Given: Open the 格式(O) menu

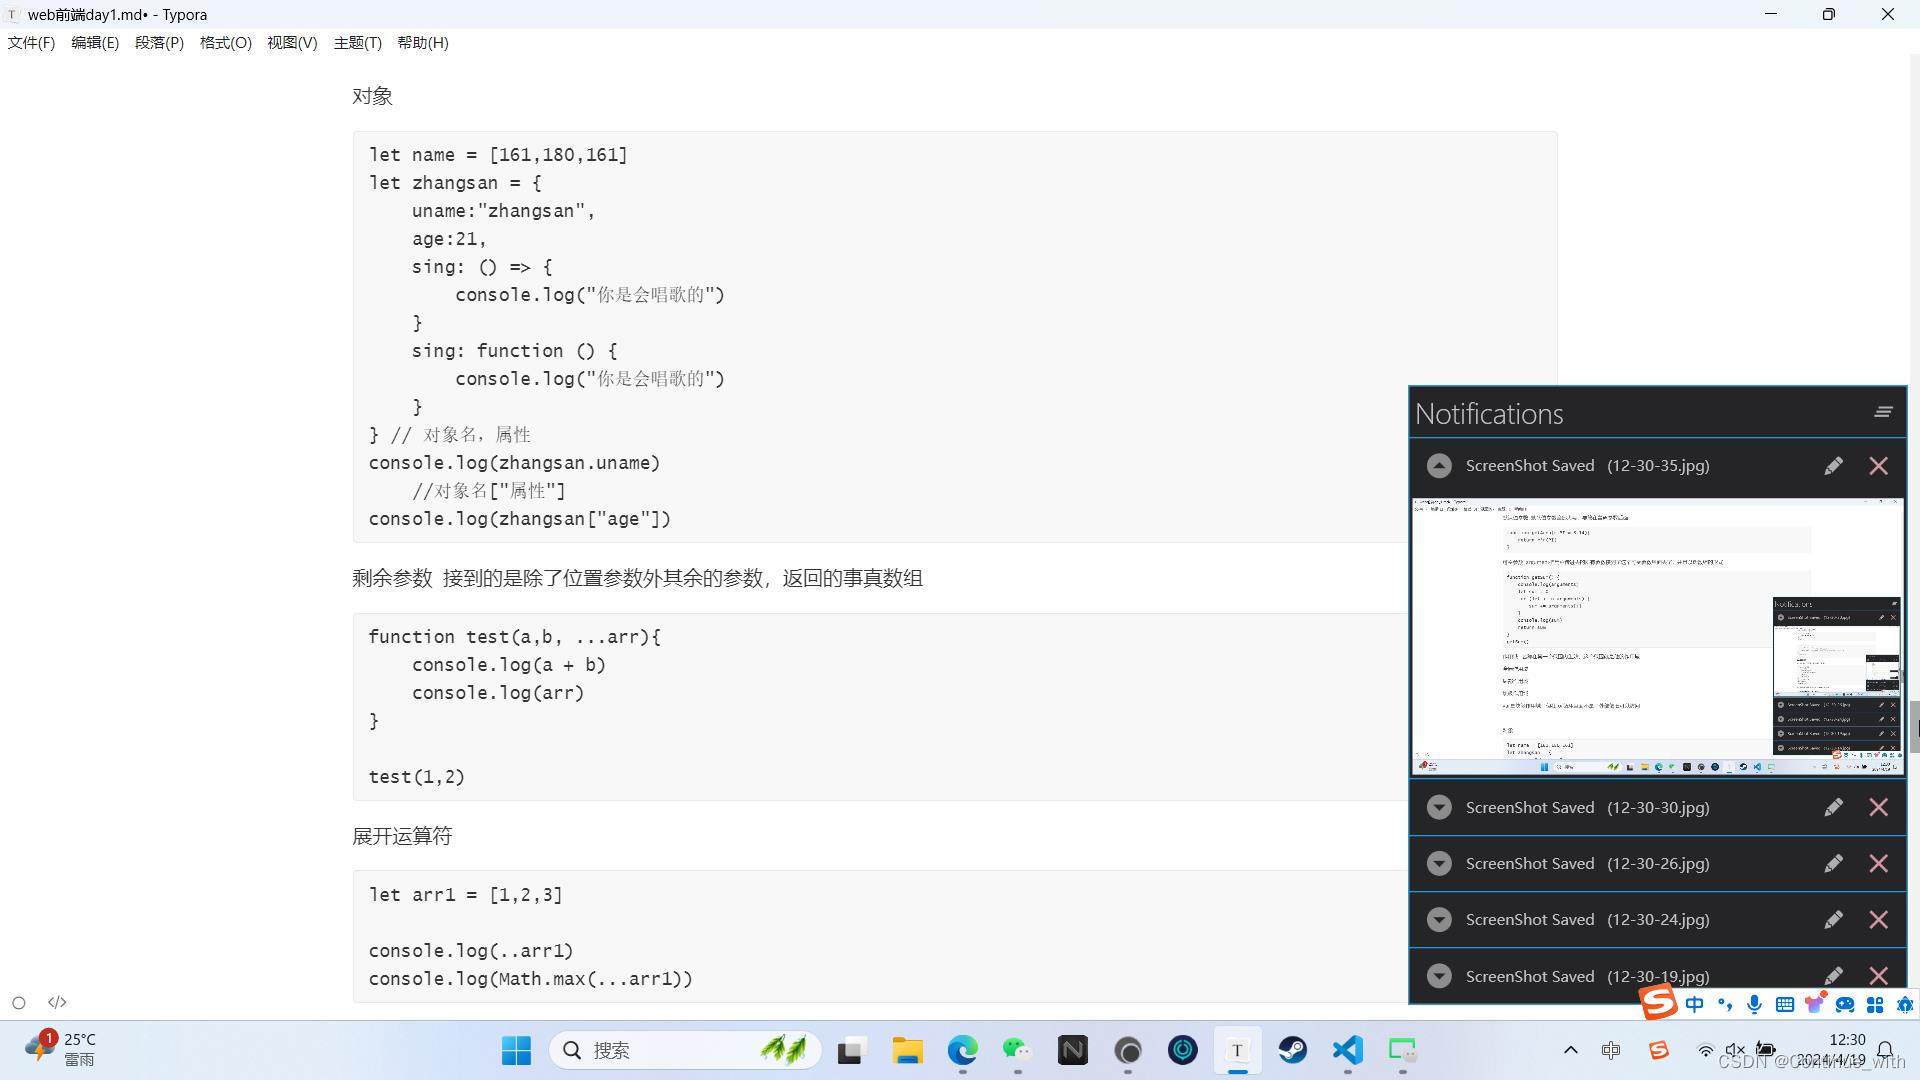Looking at the screenshot, I should point(225,43).
